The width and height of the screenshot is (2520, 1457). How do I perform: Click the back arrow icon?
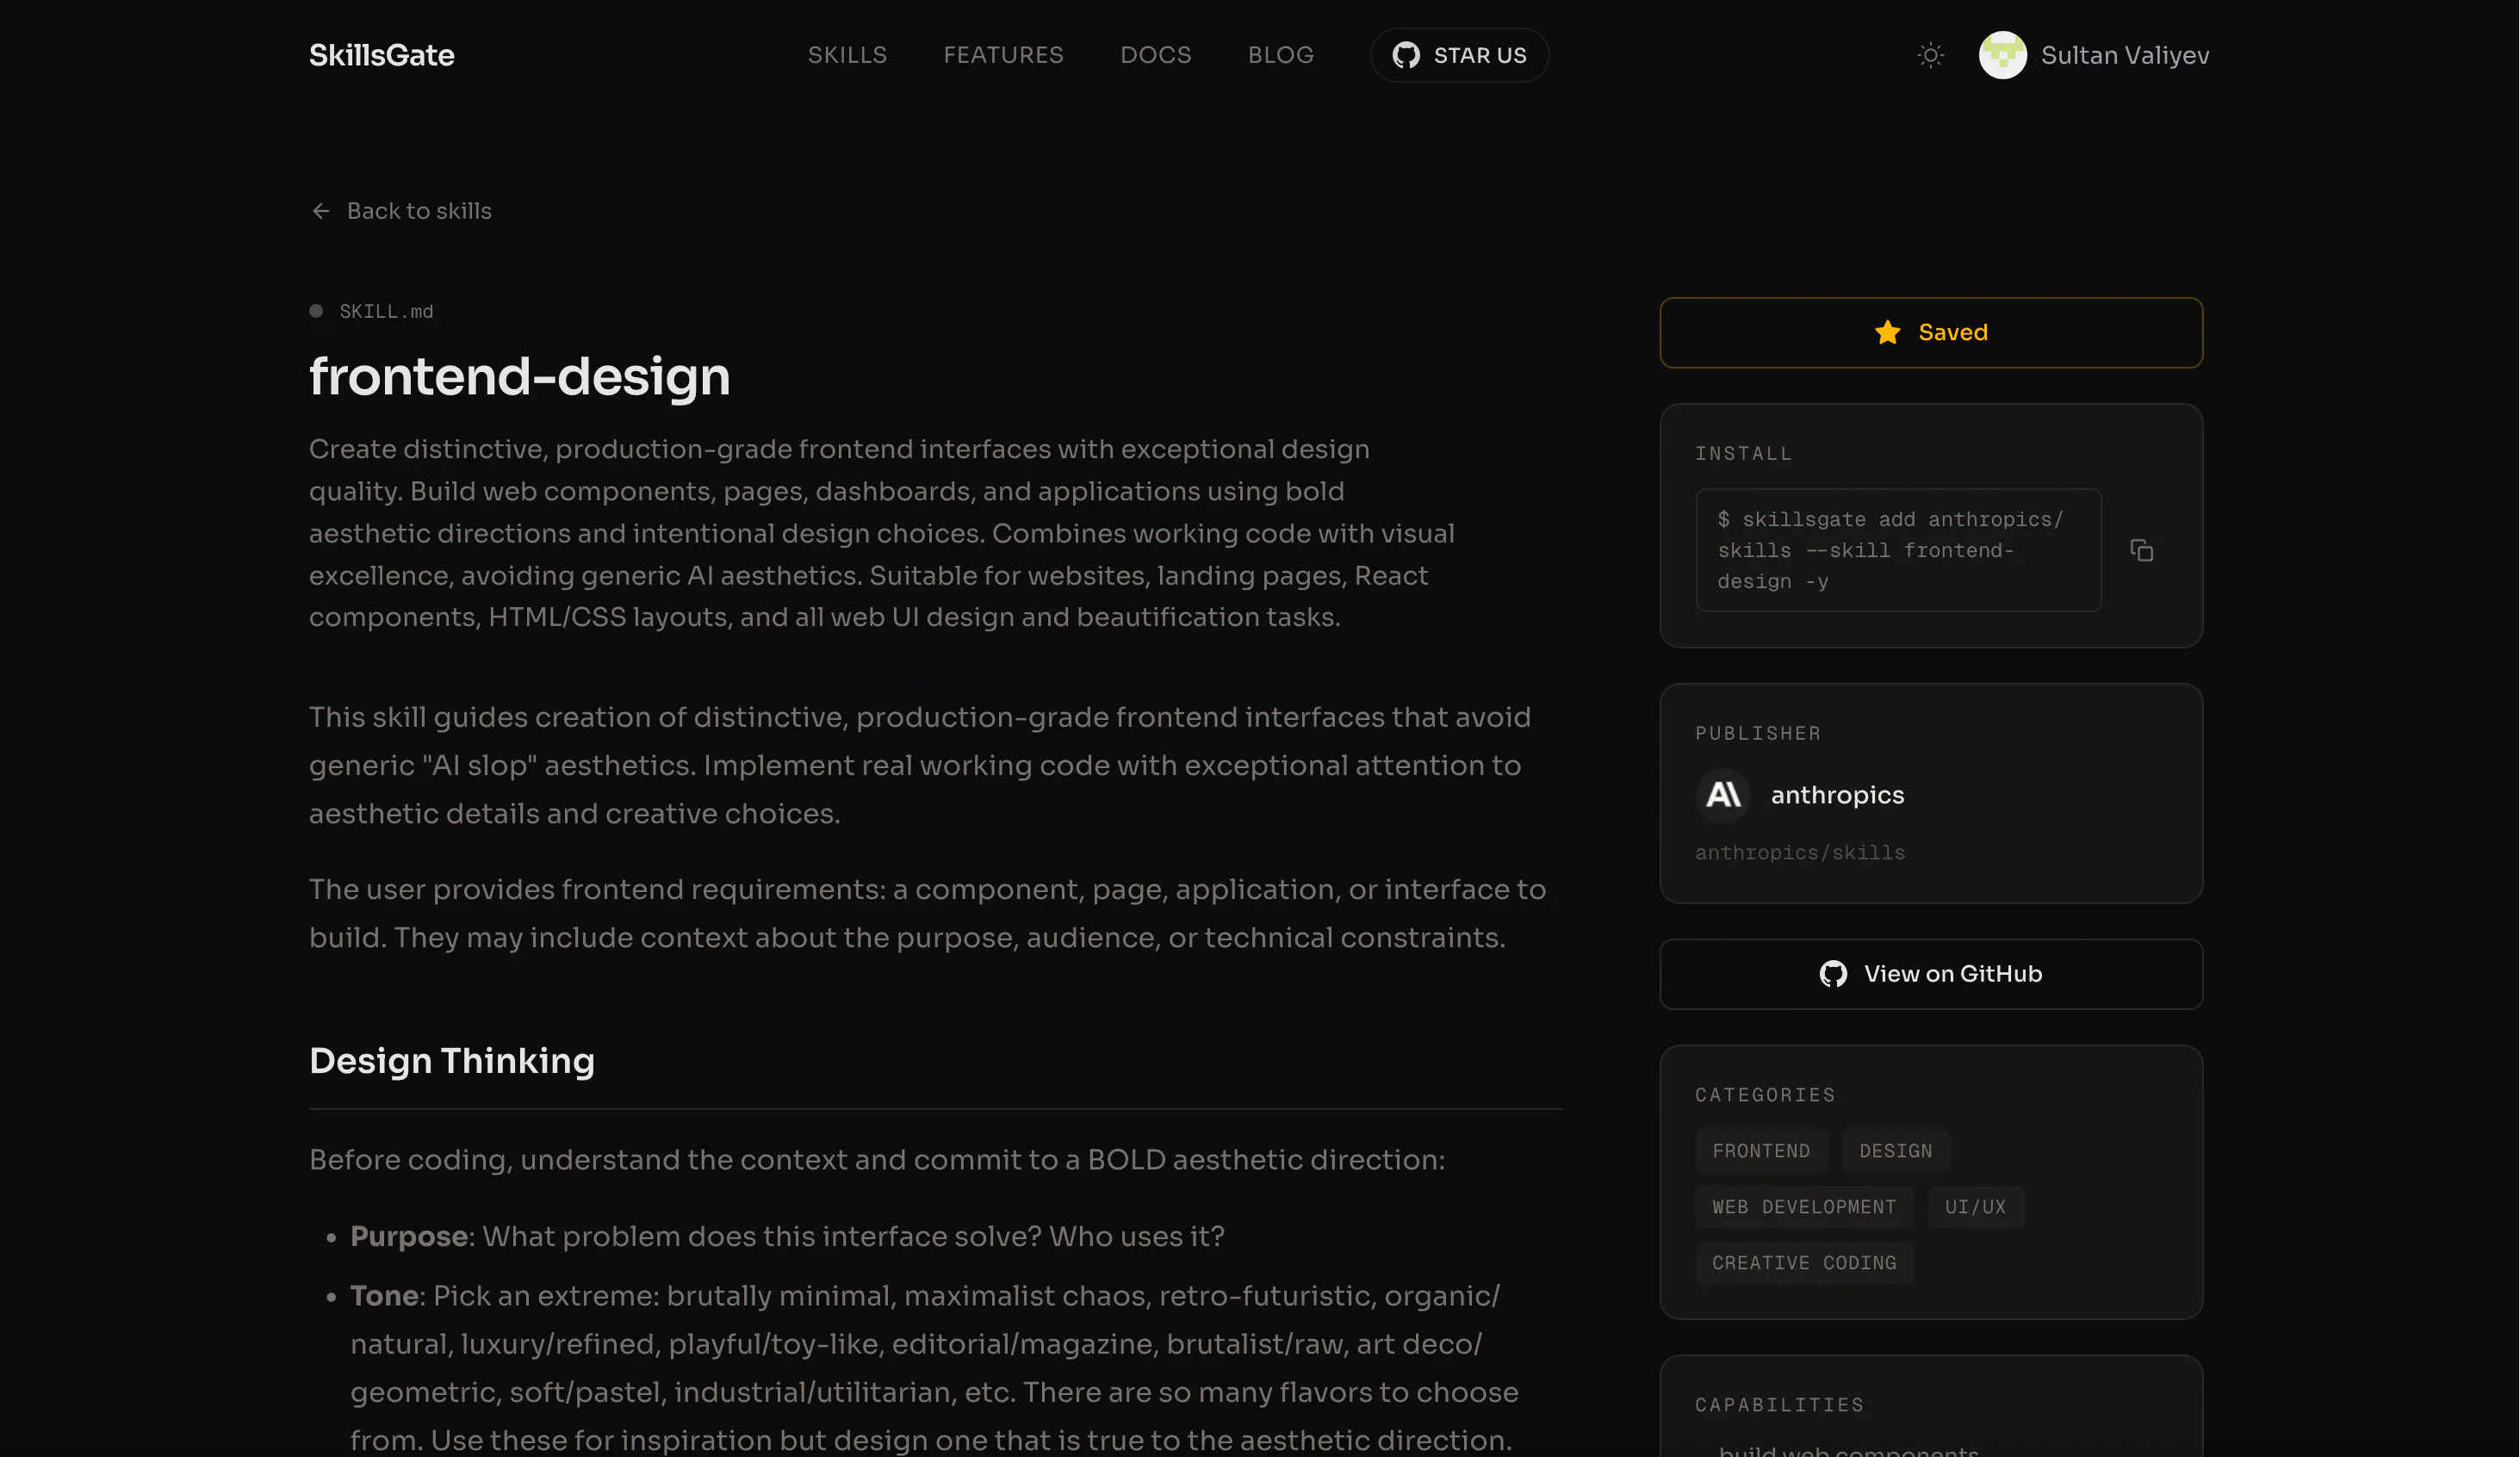point(320,211)
